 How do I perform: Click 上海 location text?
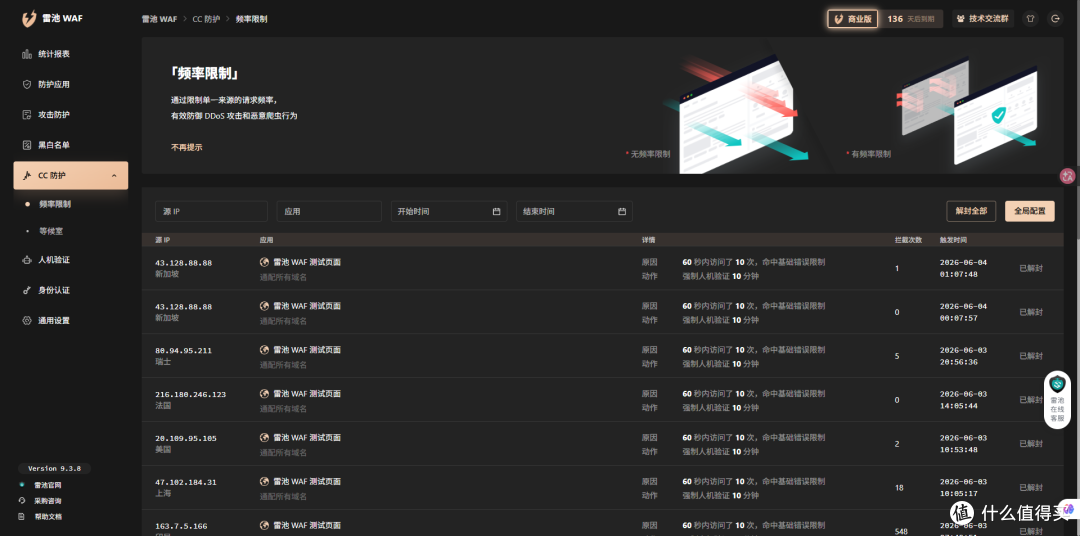(163, 493)
